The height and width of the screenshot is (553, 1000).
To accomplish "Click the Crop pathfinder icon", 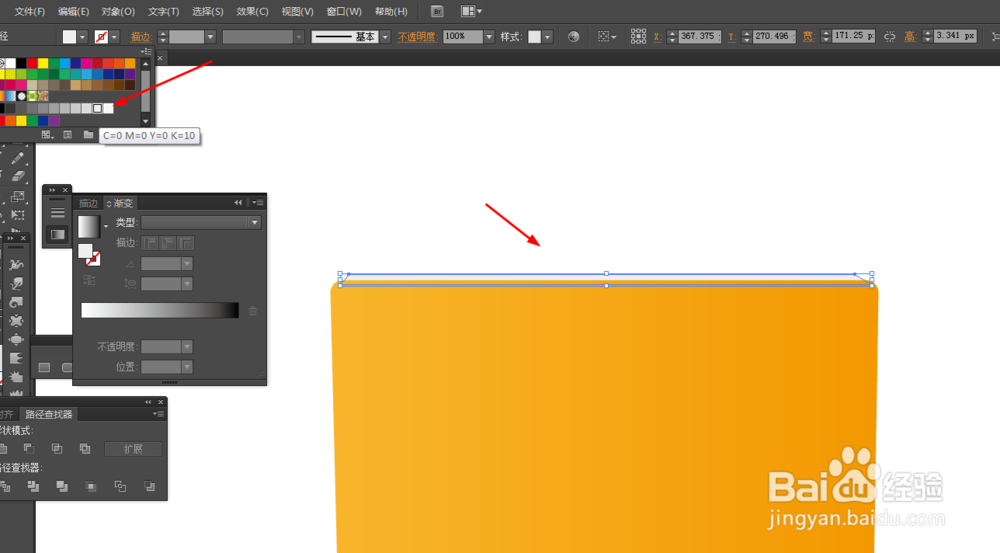I will tap(91, 487).
